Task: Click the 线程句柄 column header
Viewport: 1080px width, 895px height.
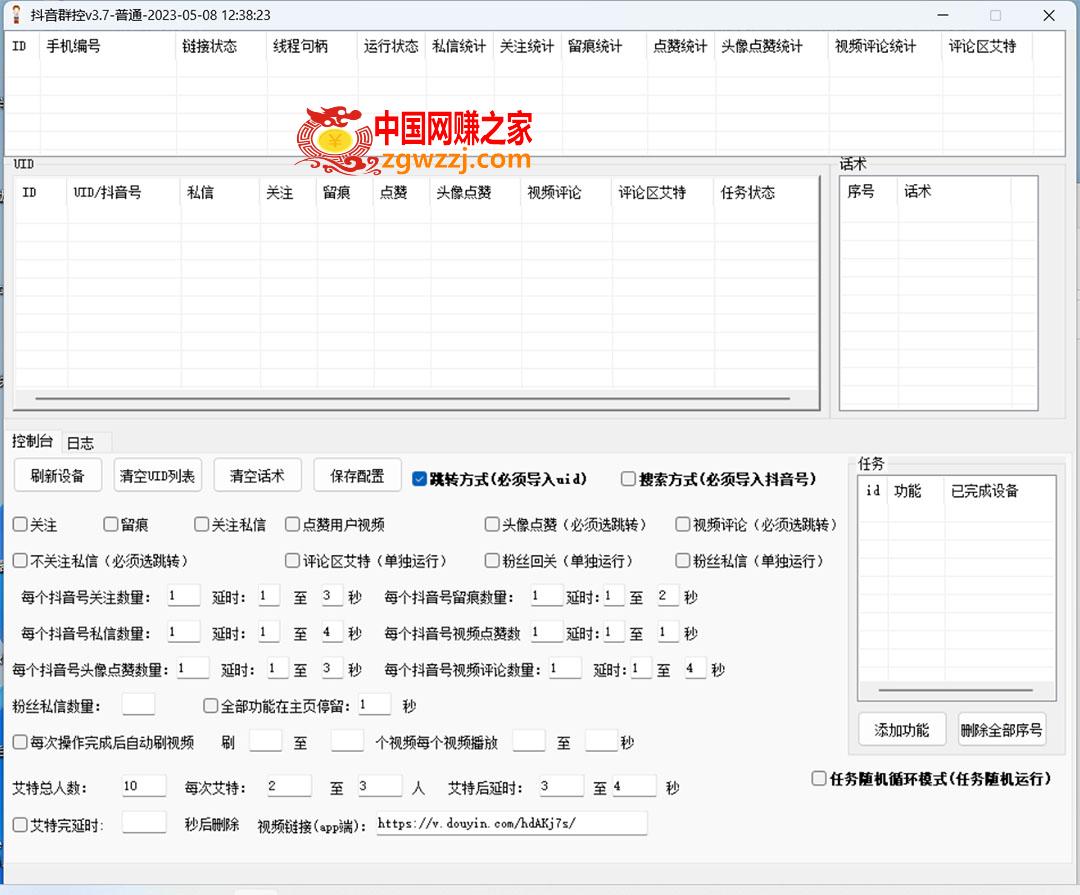Action: click(313, 46)
